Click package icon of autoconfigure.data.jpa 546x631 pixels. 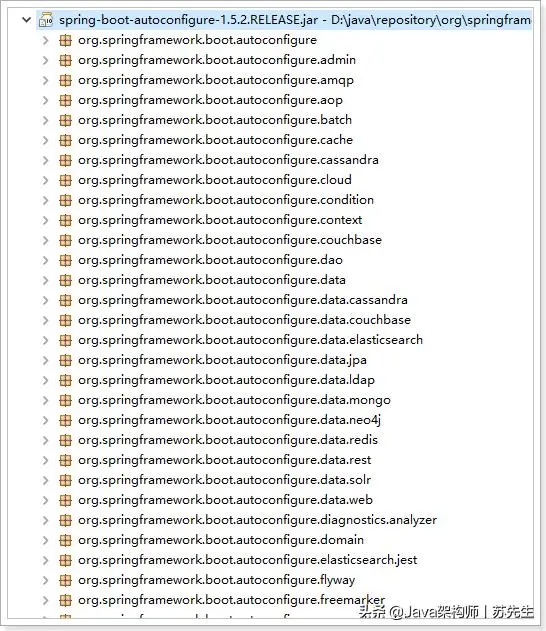(x=65, y=360)
